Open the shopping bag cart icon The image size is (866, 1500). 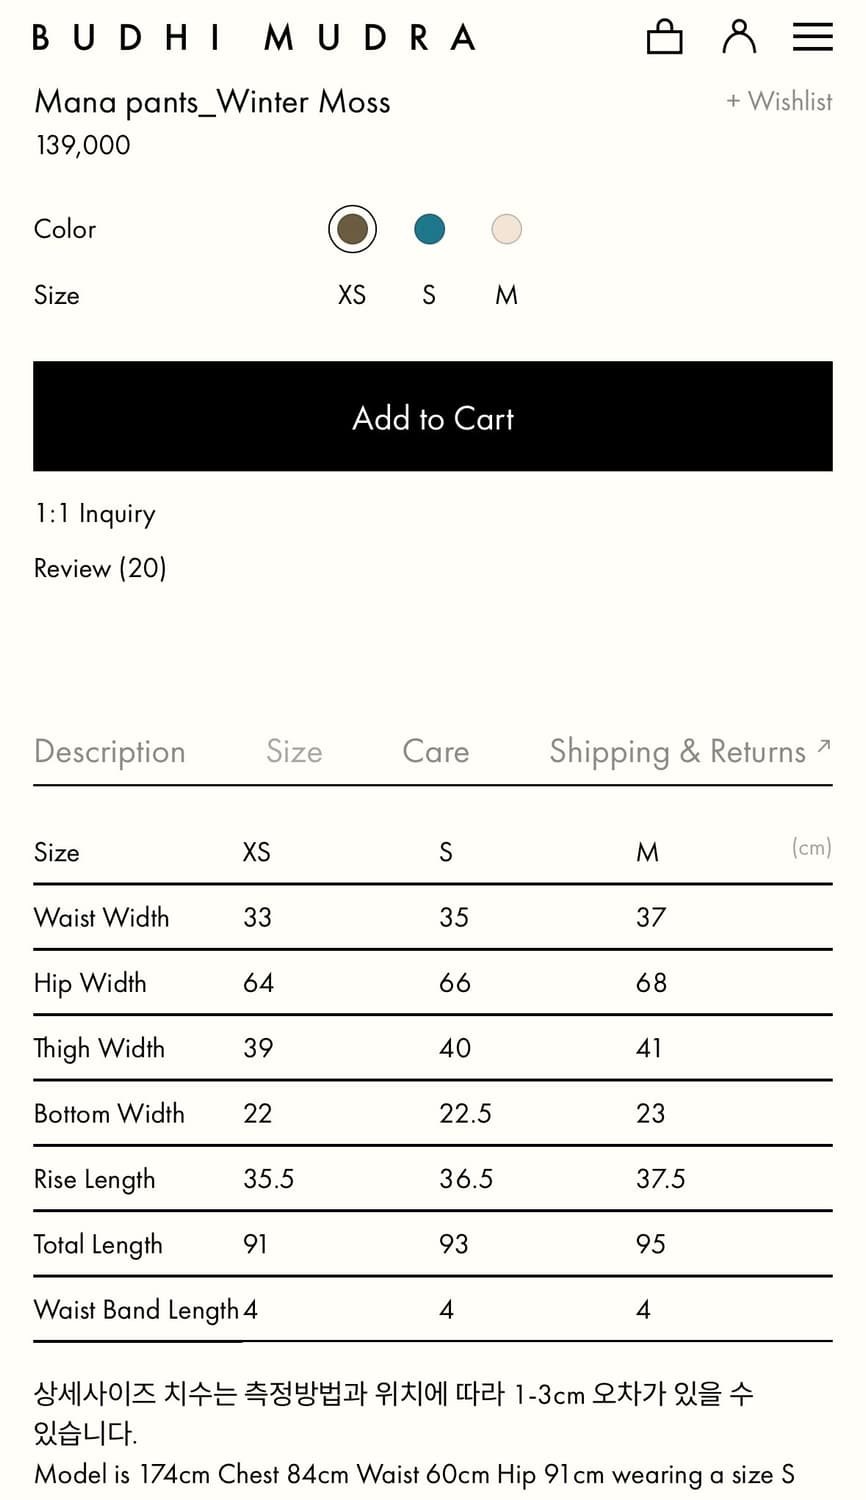point(664,37)
